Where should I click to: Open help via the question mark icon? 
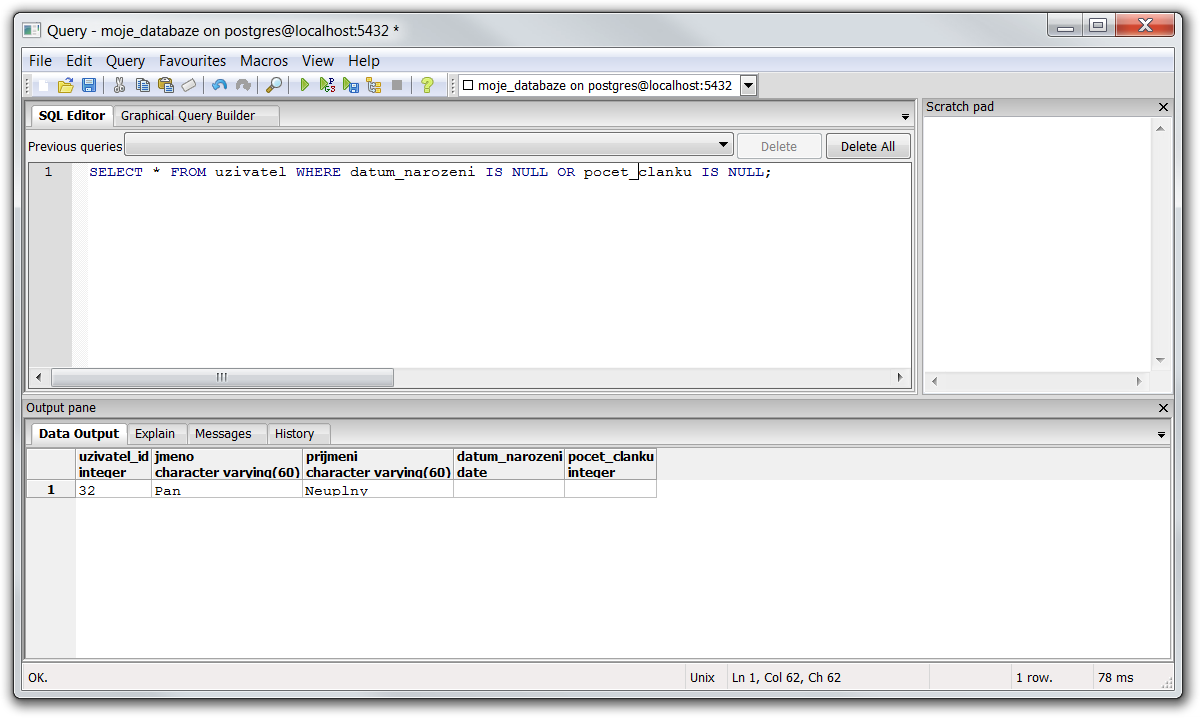(x=427, y=86)
